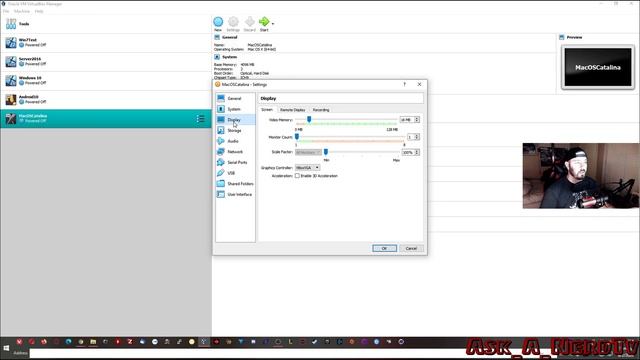Open the MacOSCatalina machine list menu icon
640x360 pixels.
200,118
